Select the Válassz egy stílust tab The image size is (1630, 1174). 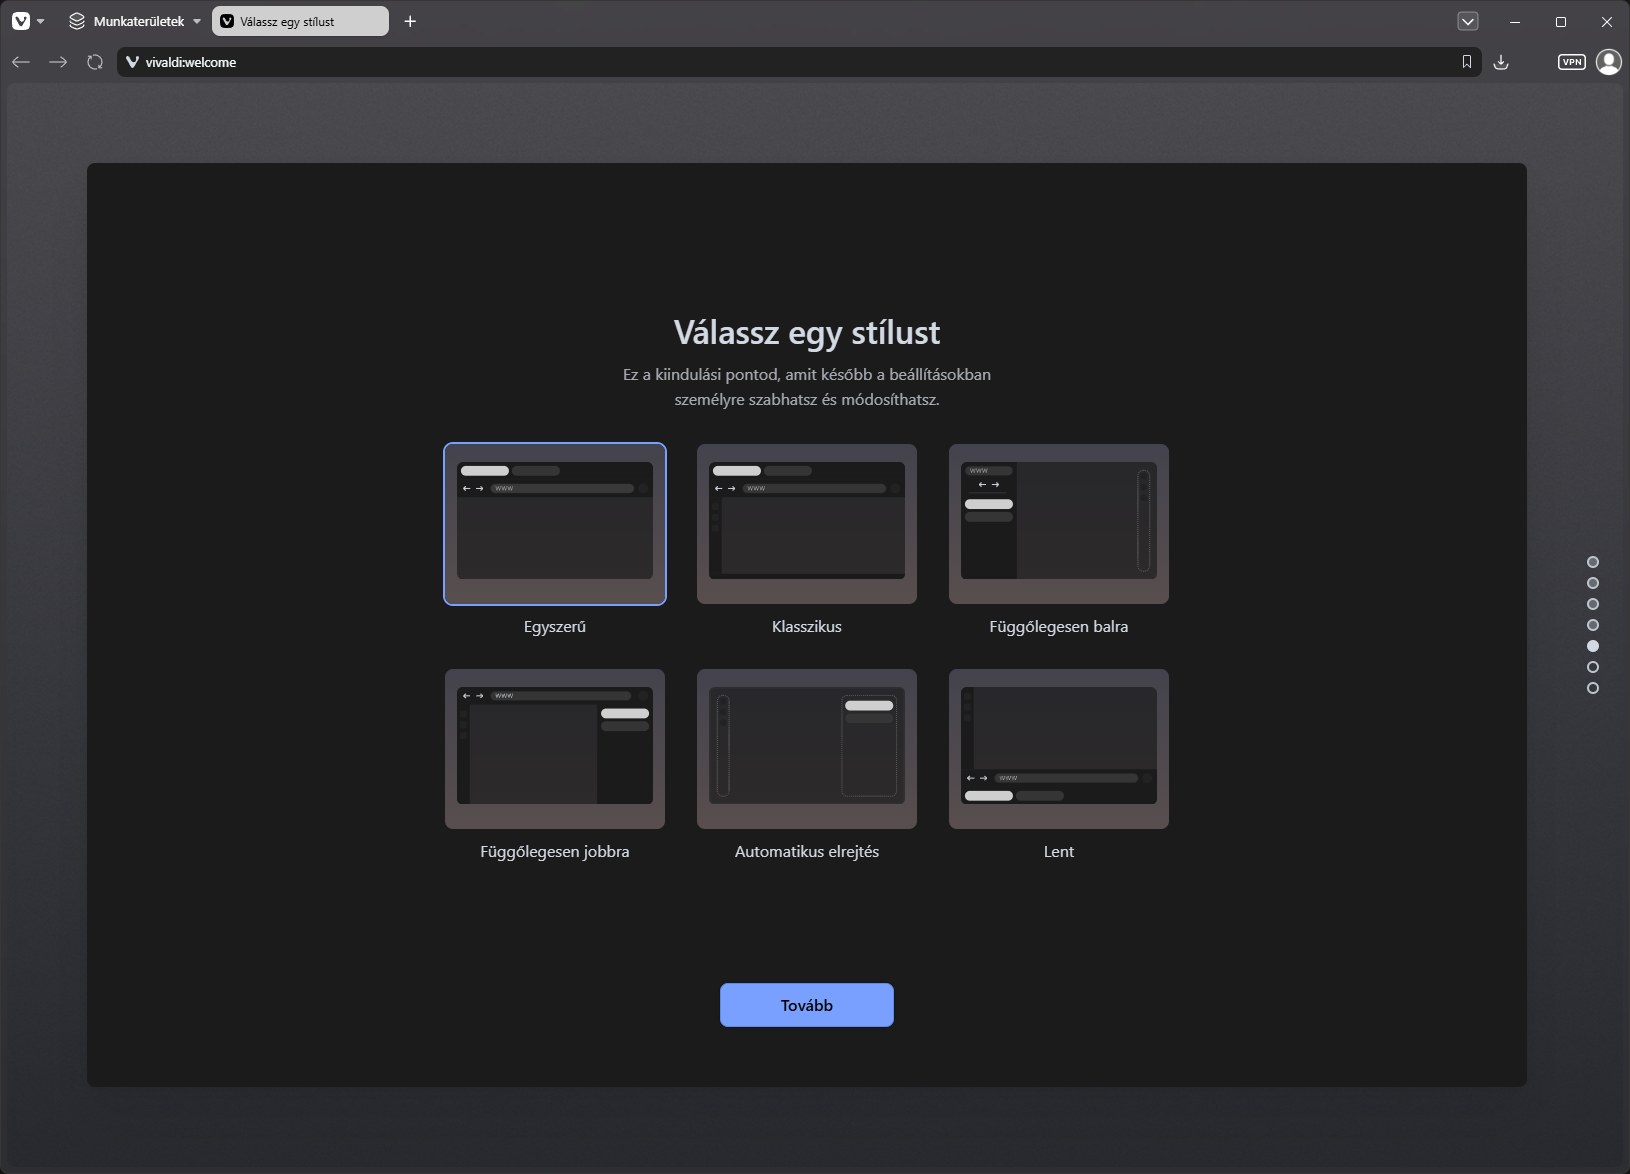pyautogui.click(x=300, y=21)
